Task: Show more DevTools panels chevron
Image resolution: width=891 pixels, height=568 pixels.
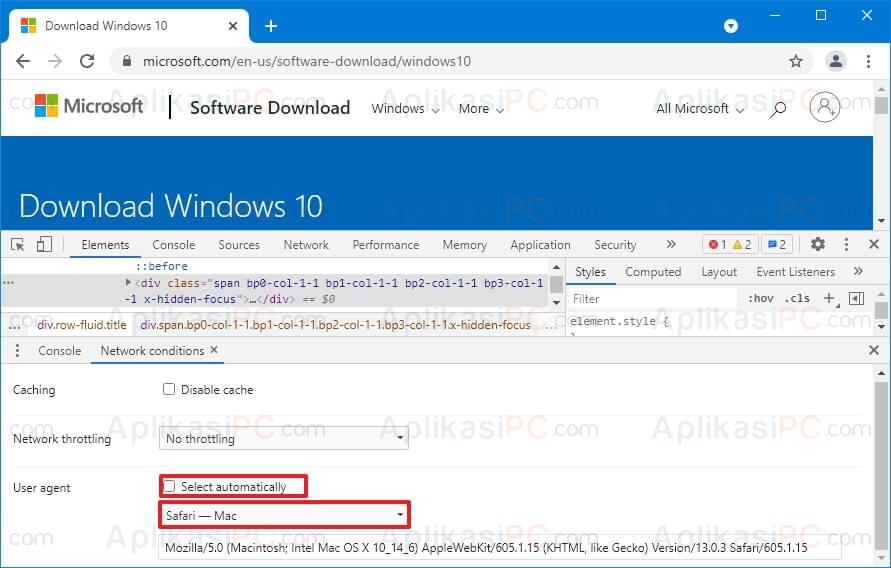Action: point(671,244)
